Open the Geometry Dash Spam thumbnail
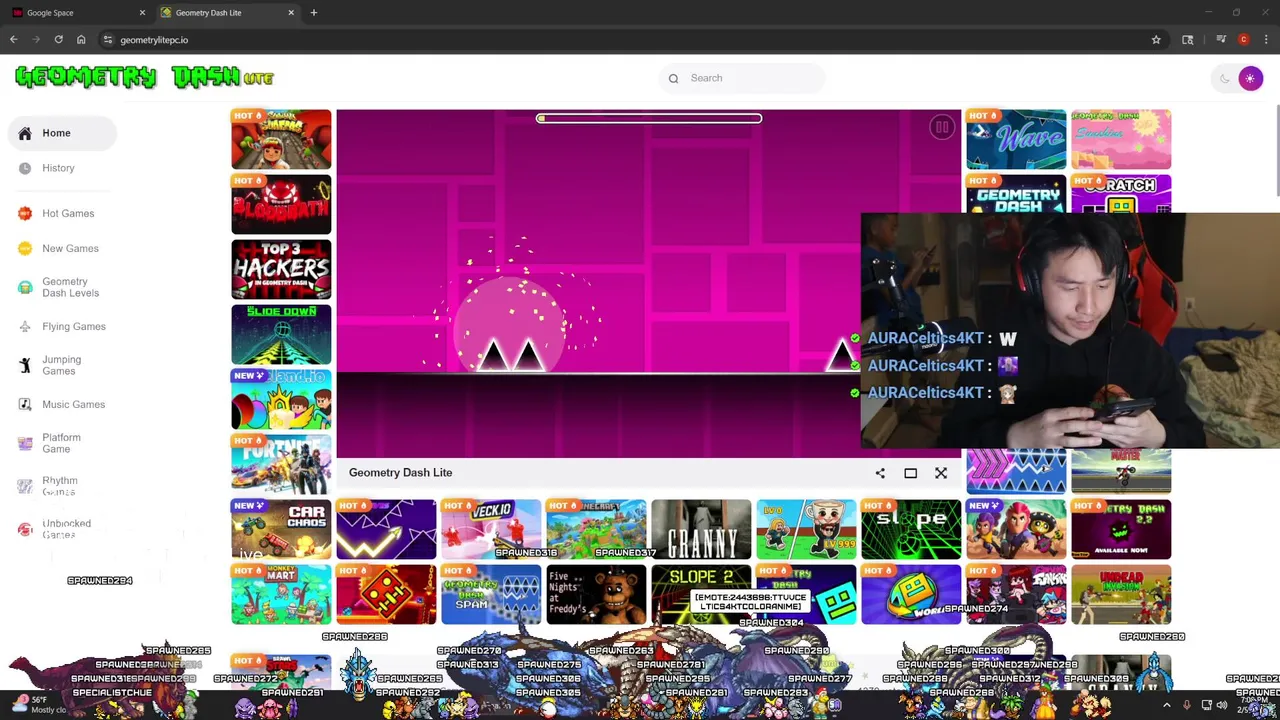 pyautogui.click(x=491, y=594)
